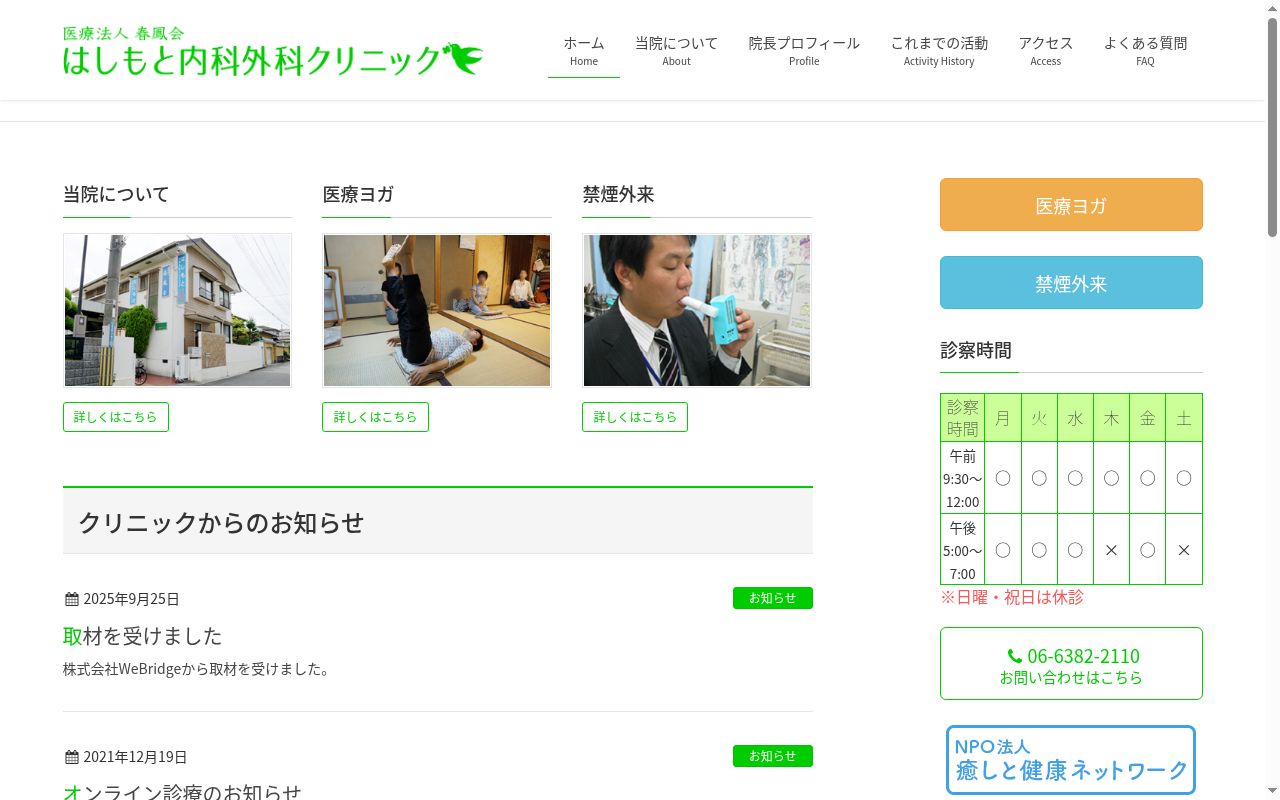Click the 土 column header in schedule

(x=1184, y=418)
